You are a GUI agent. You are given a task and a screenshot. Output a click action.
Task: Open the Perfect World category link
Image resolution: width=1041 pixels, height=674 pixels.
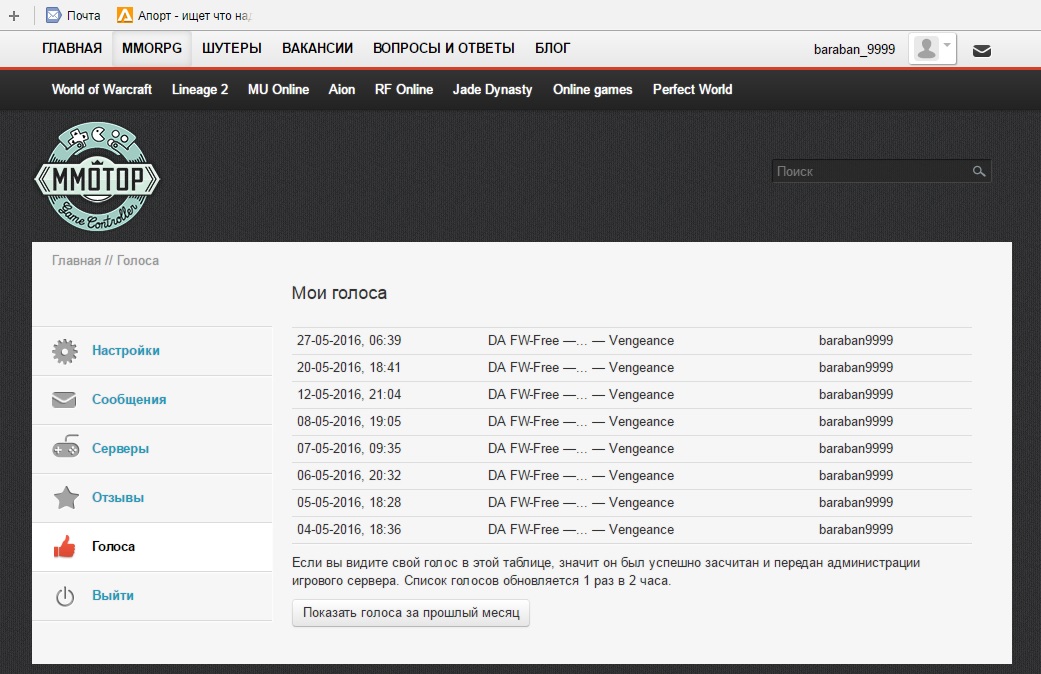(x=692, y=89)
